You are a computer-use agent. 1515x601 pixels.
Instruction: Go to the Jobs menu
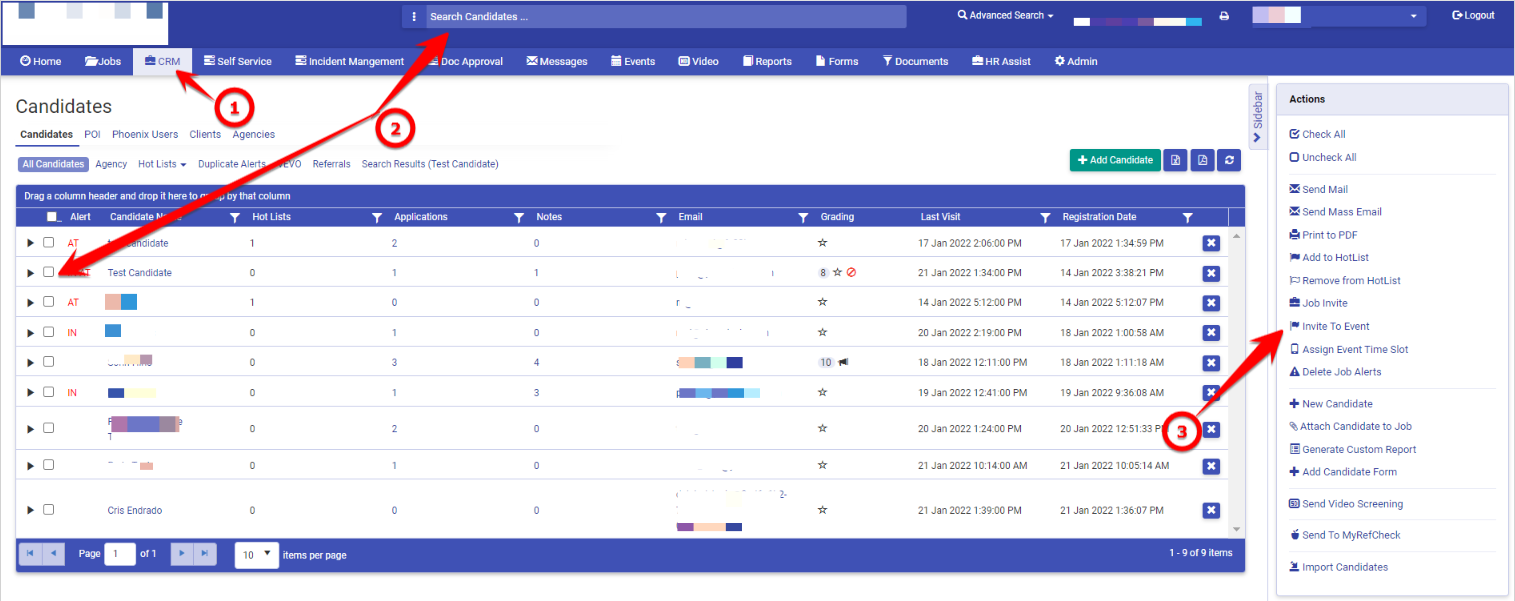click(x=103, y=61)
